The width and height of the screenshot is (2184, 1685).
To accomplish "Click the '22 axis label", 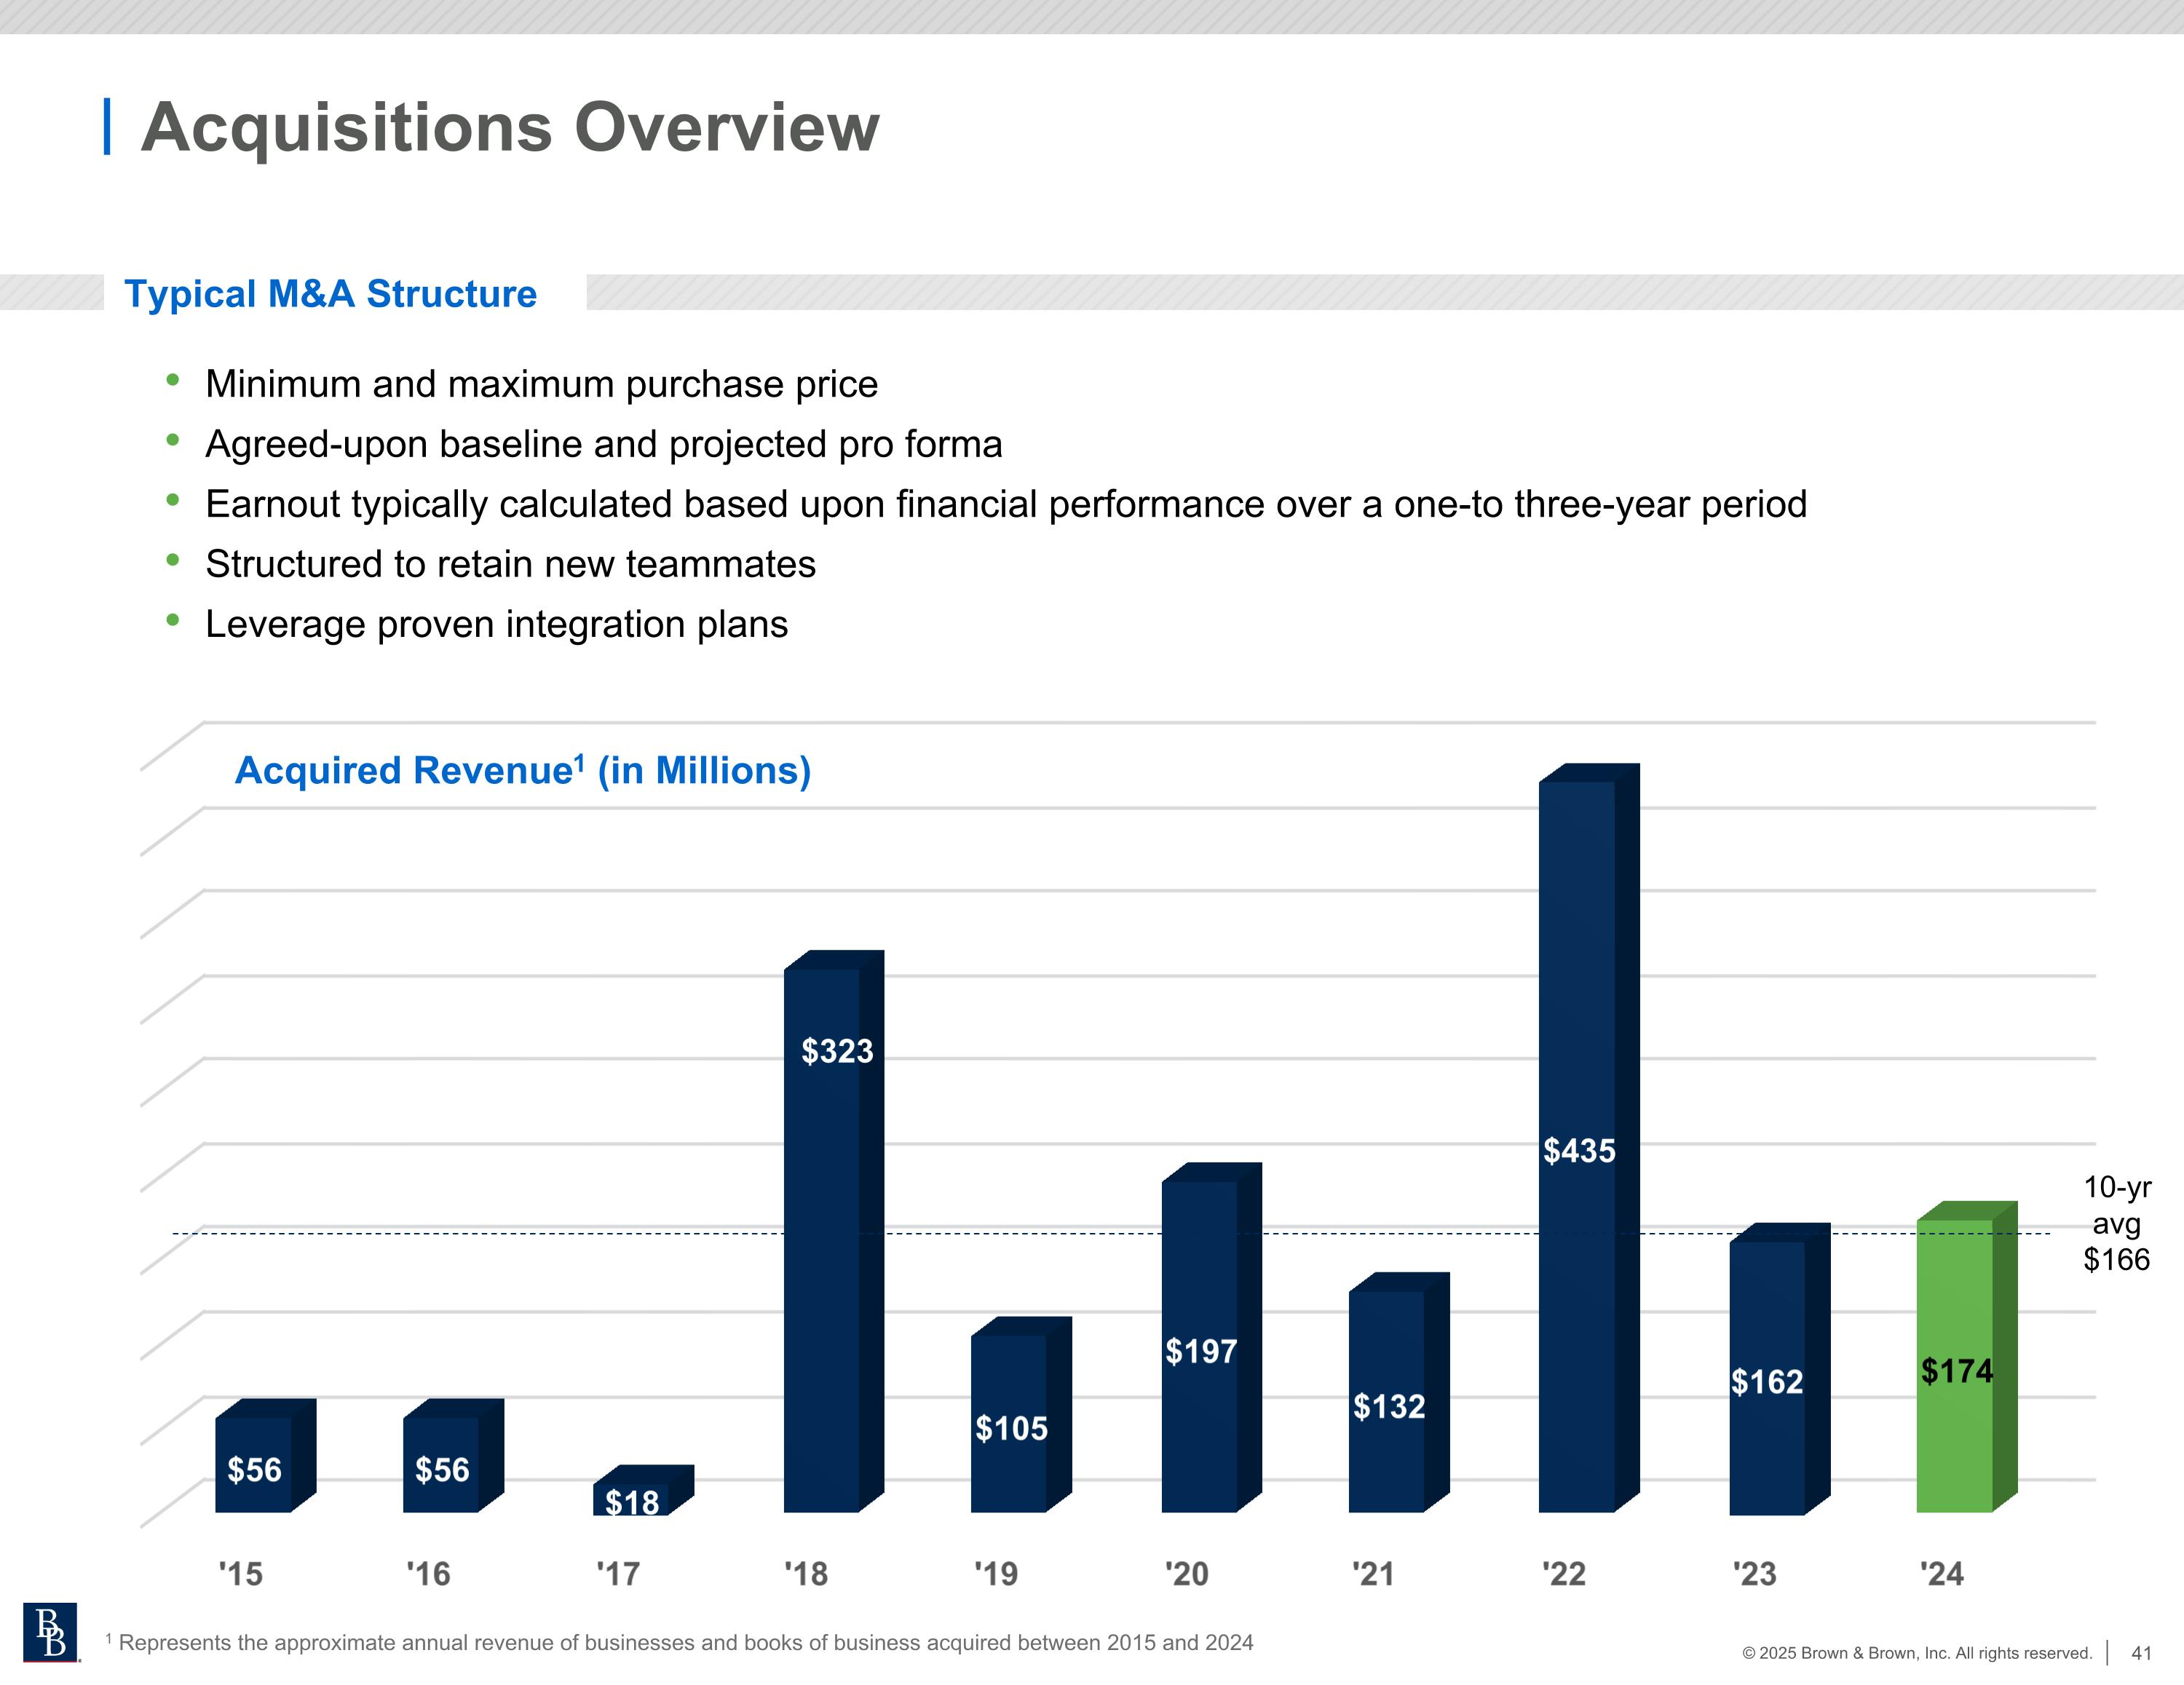I will pyautogui.click(x=1564, y=1574).
